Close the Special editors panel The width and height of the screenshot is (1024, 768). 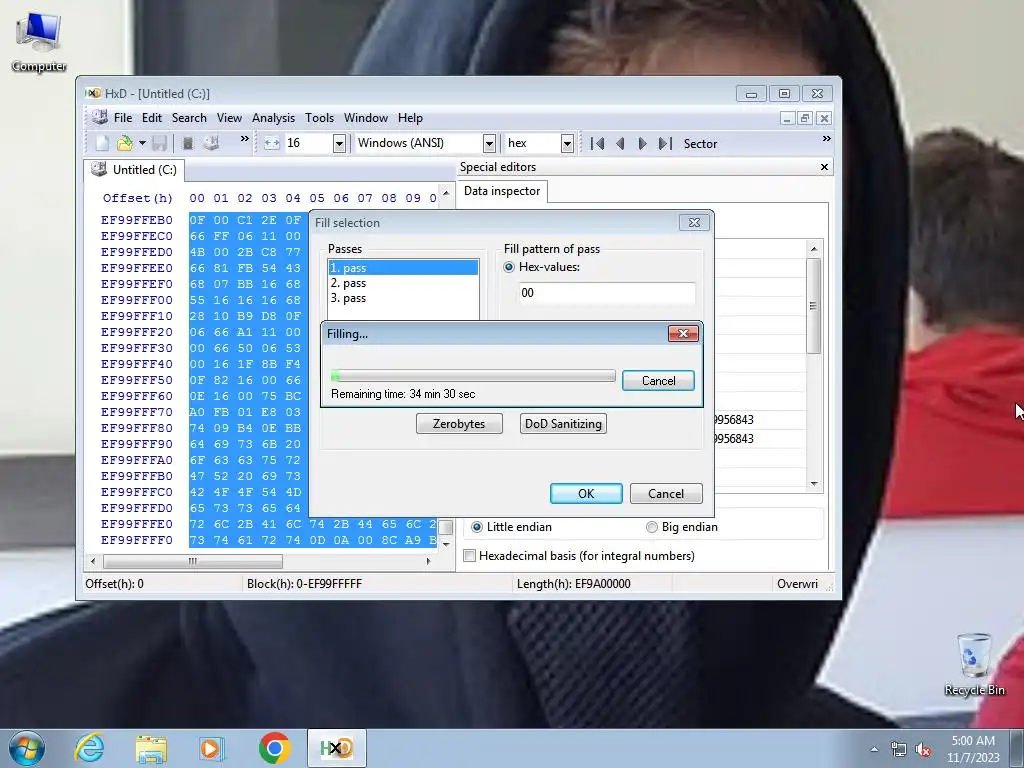(824, 167)
